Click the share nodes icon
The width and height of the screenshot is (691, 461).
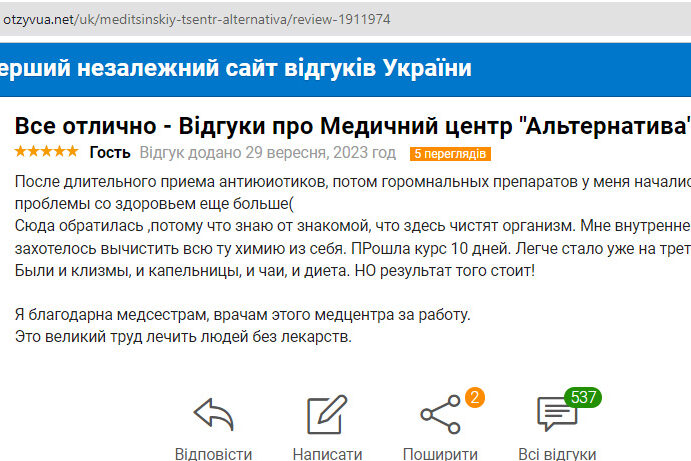point(440,415)
